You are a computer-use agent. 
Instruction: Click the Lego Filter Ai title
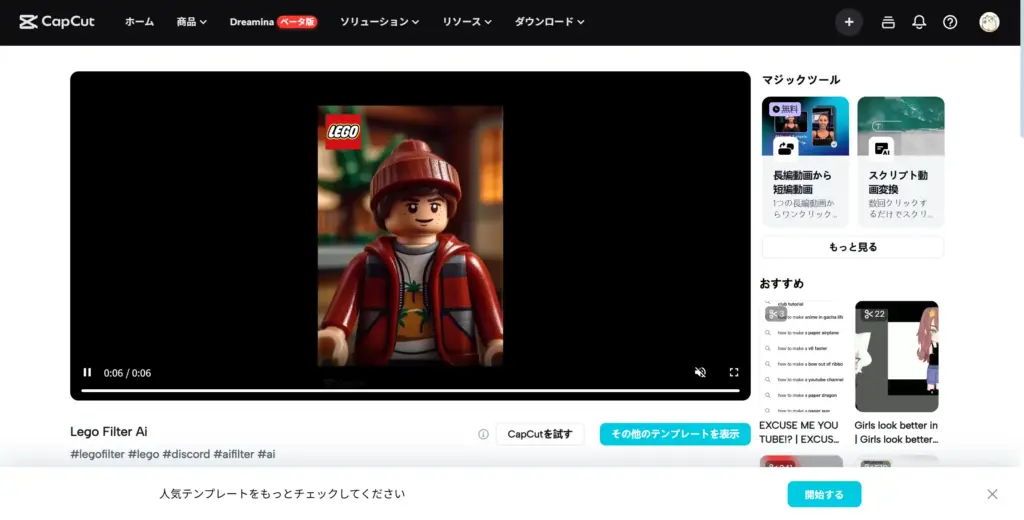click(x=108, y=432)
